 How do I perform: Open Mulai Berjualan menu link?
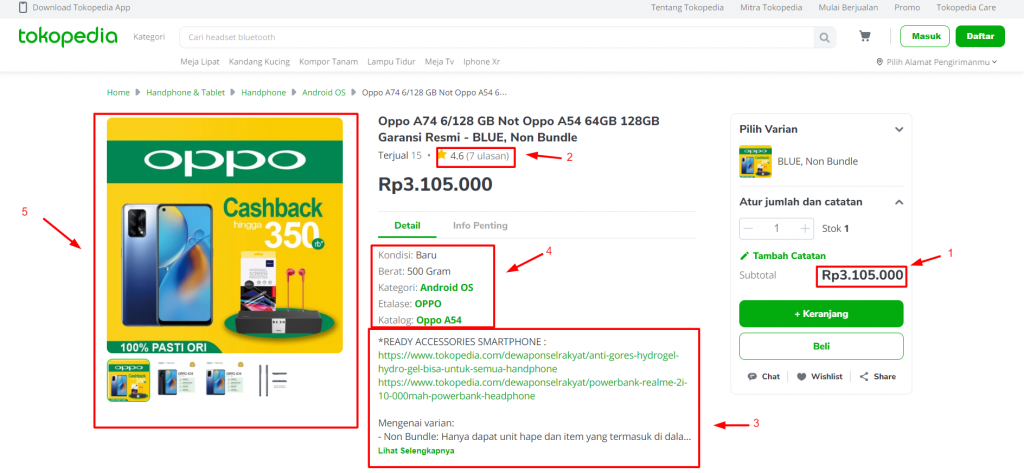(x=848, y=8)
